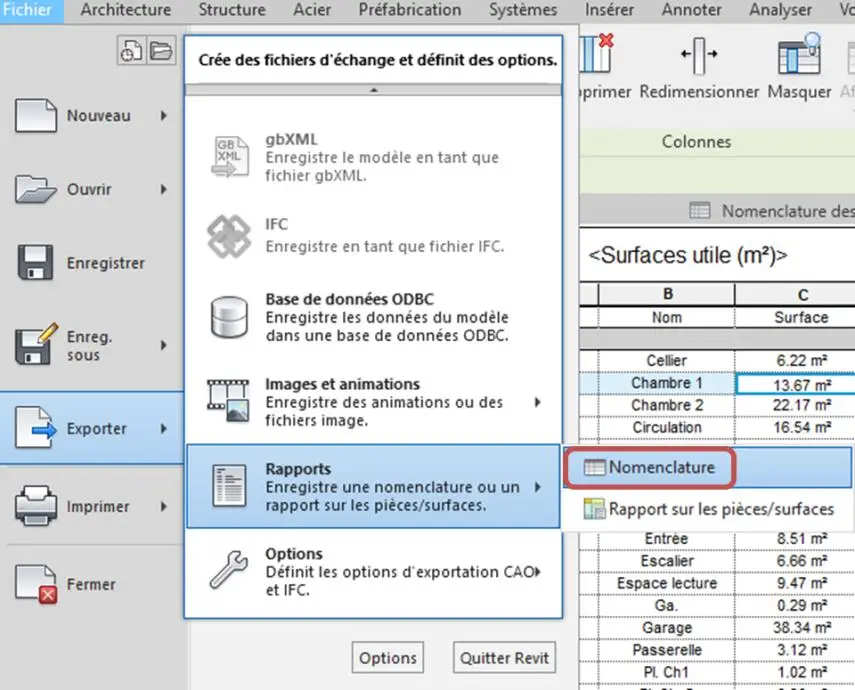Click the Surface column heading cell
This screenshot has height=690, width=855.
pos(796,317)
